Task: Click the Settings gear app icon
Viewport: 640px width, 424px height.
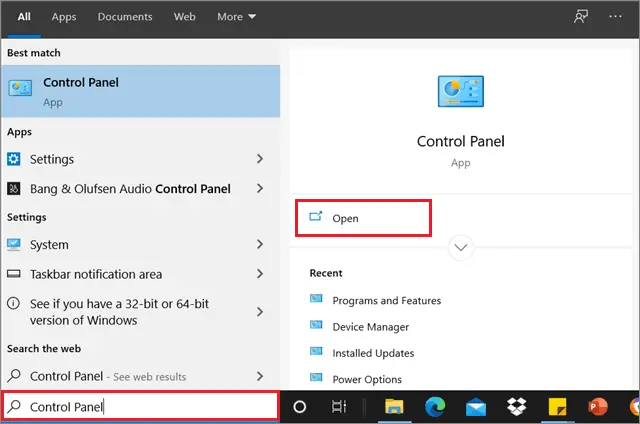Action: (13, 159)
